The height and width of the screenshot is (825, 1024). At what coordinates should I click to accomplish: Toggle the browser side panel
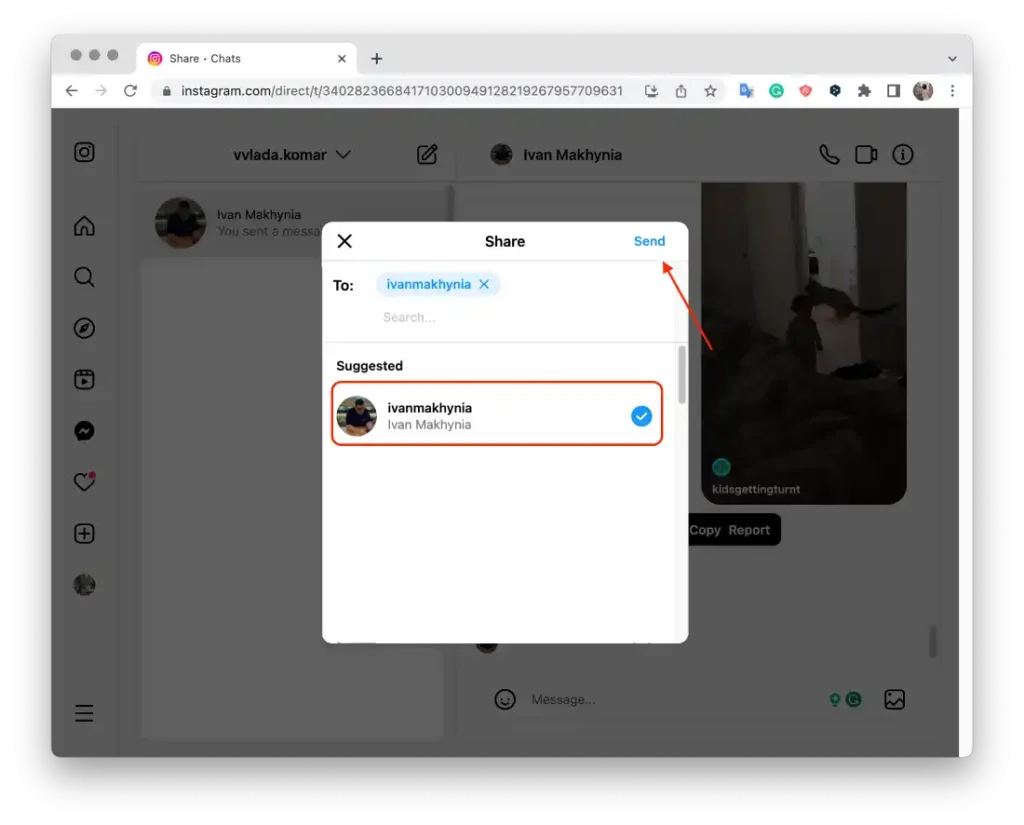tap(893, 91)
